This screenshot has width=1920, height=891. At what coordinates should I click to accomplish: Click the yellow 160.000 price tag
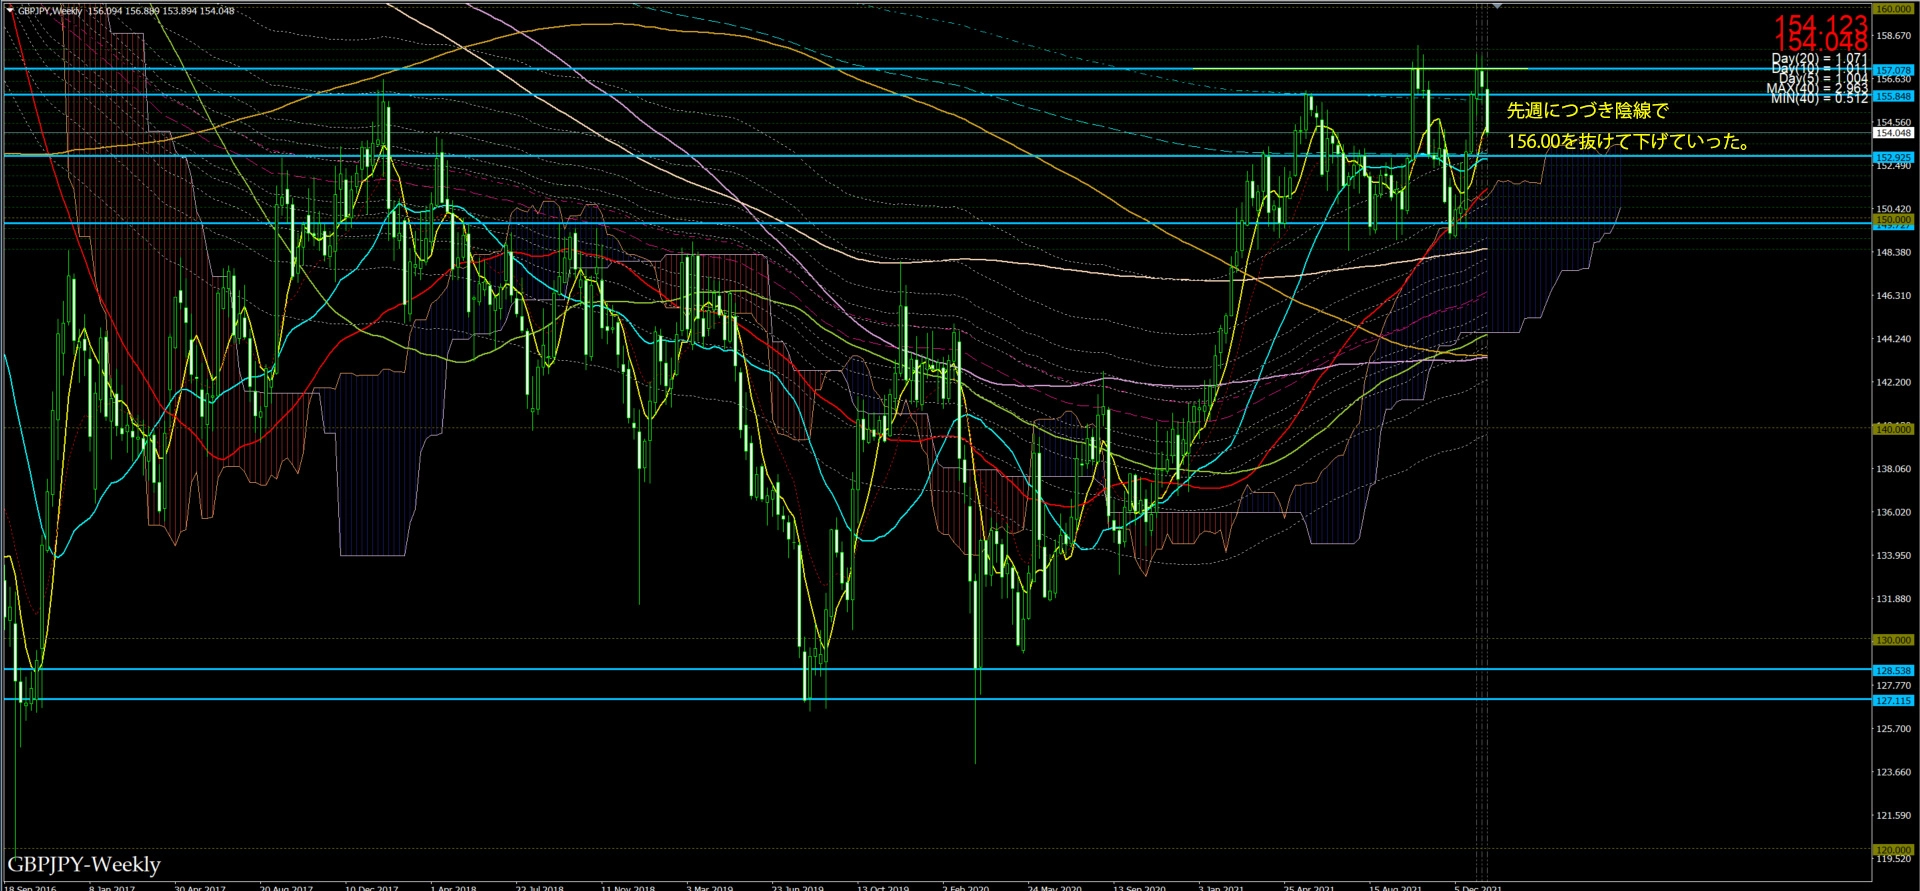tap(1893, 9)
